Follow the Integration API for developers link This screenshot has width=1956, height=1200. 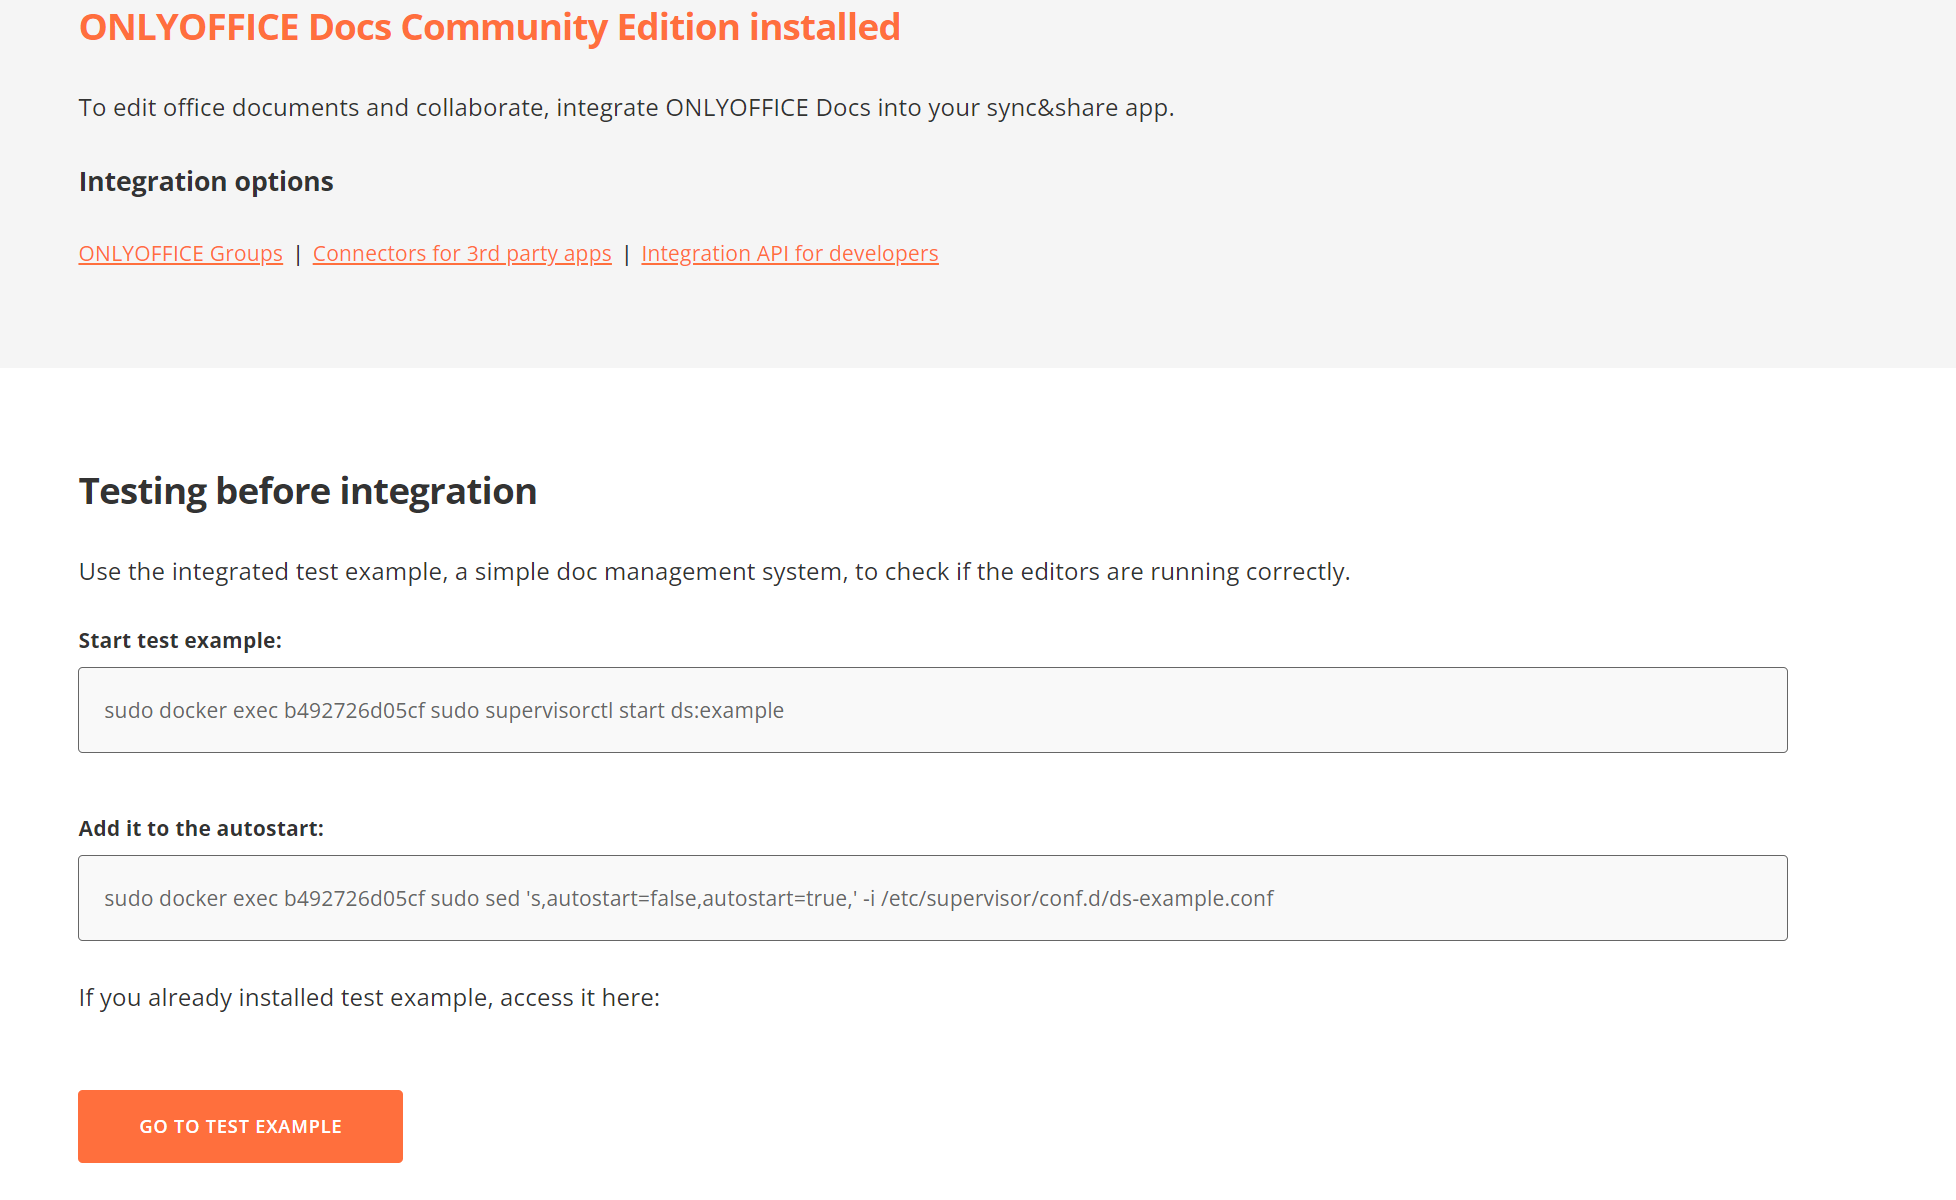(789, 254)
